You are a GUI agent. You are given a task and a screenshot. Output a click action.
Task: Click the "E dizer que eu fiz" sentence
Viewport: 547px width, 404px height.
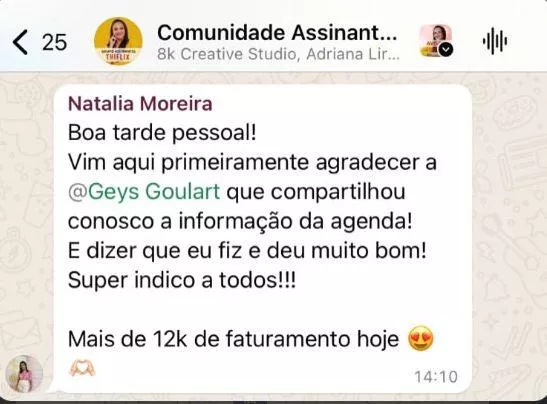point(155,251)
